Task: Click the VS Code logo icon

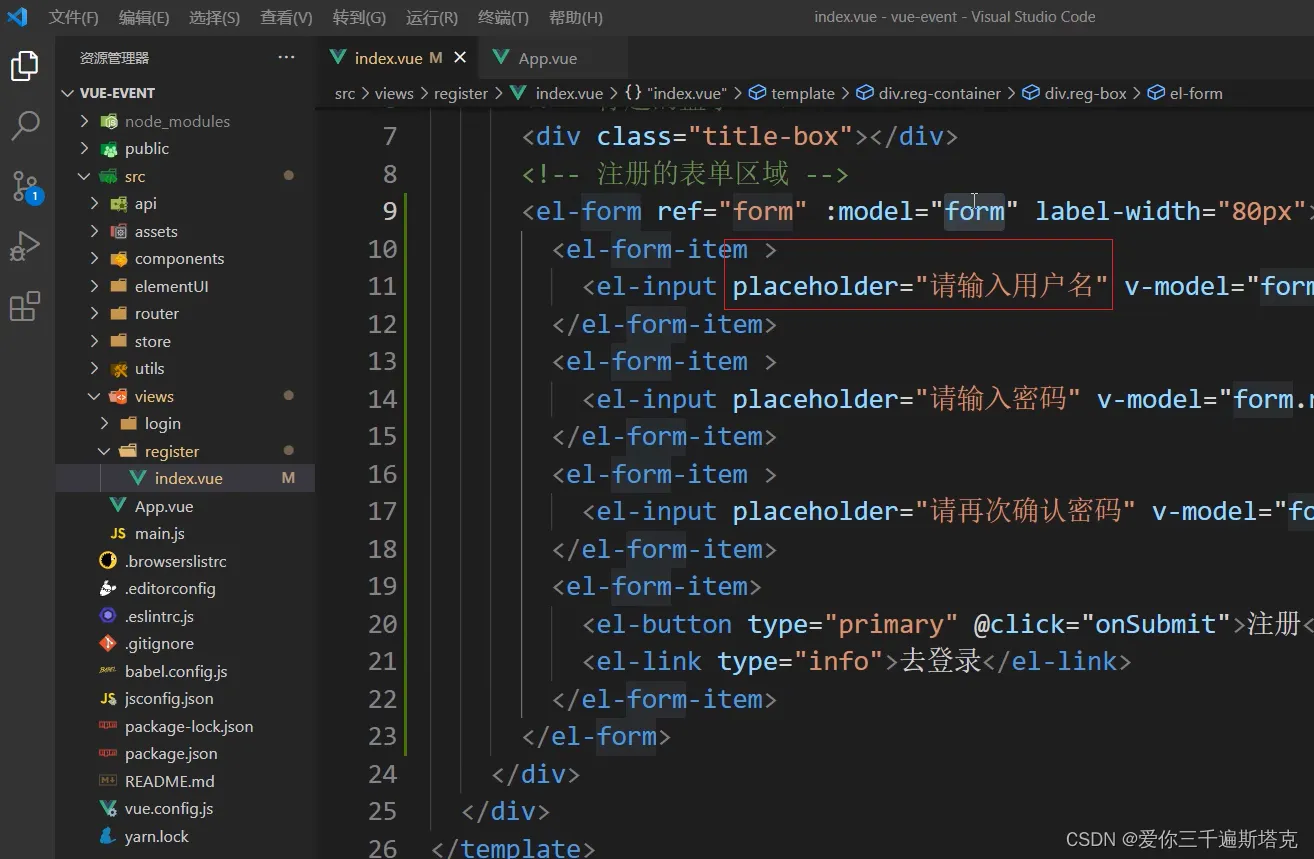Action: pos(17,17)
